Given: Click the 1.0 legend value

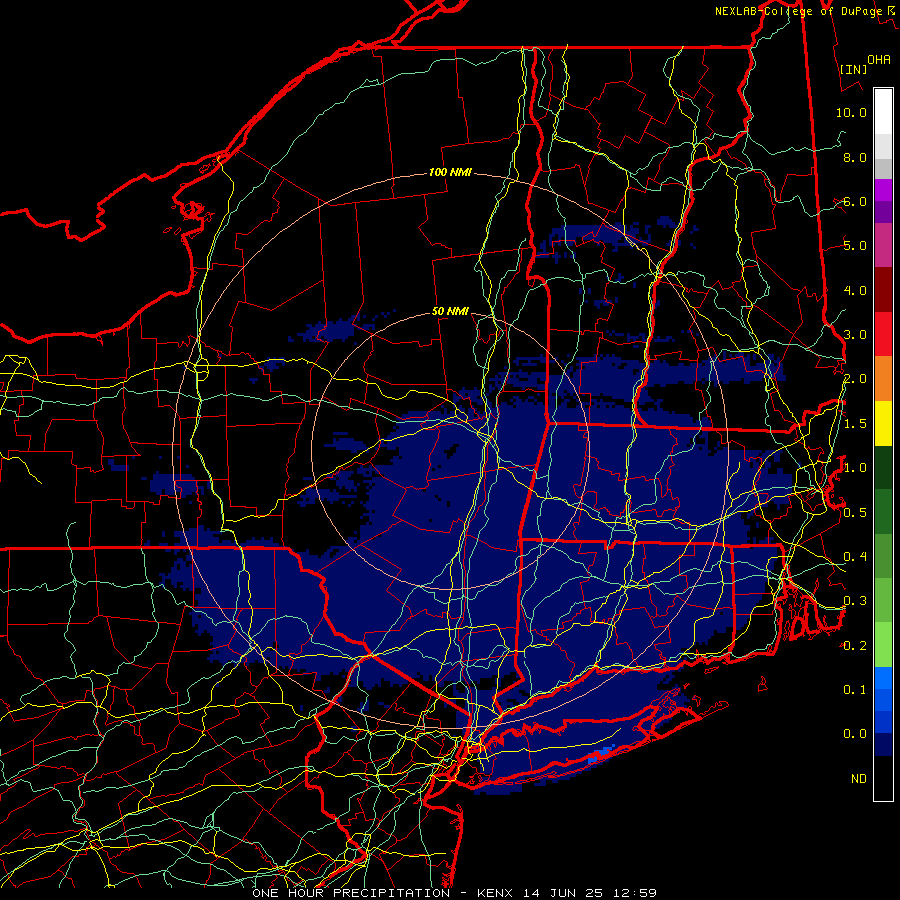Looking at the screenshot, I should [x=855, y=468].
